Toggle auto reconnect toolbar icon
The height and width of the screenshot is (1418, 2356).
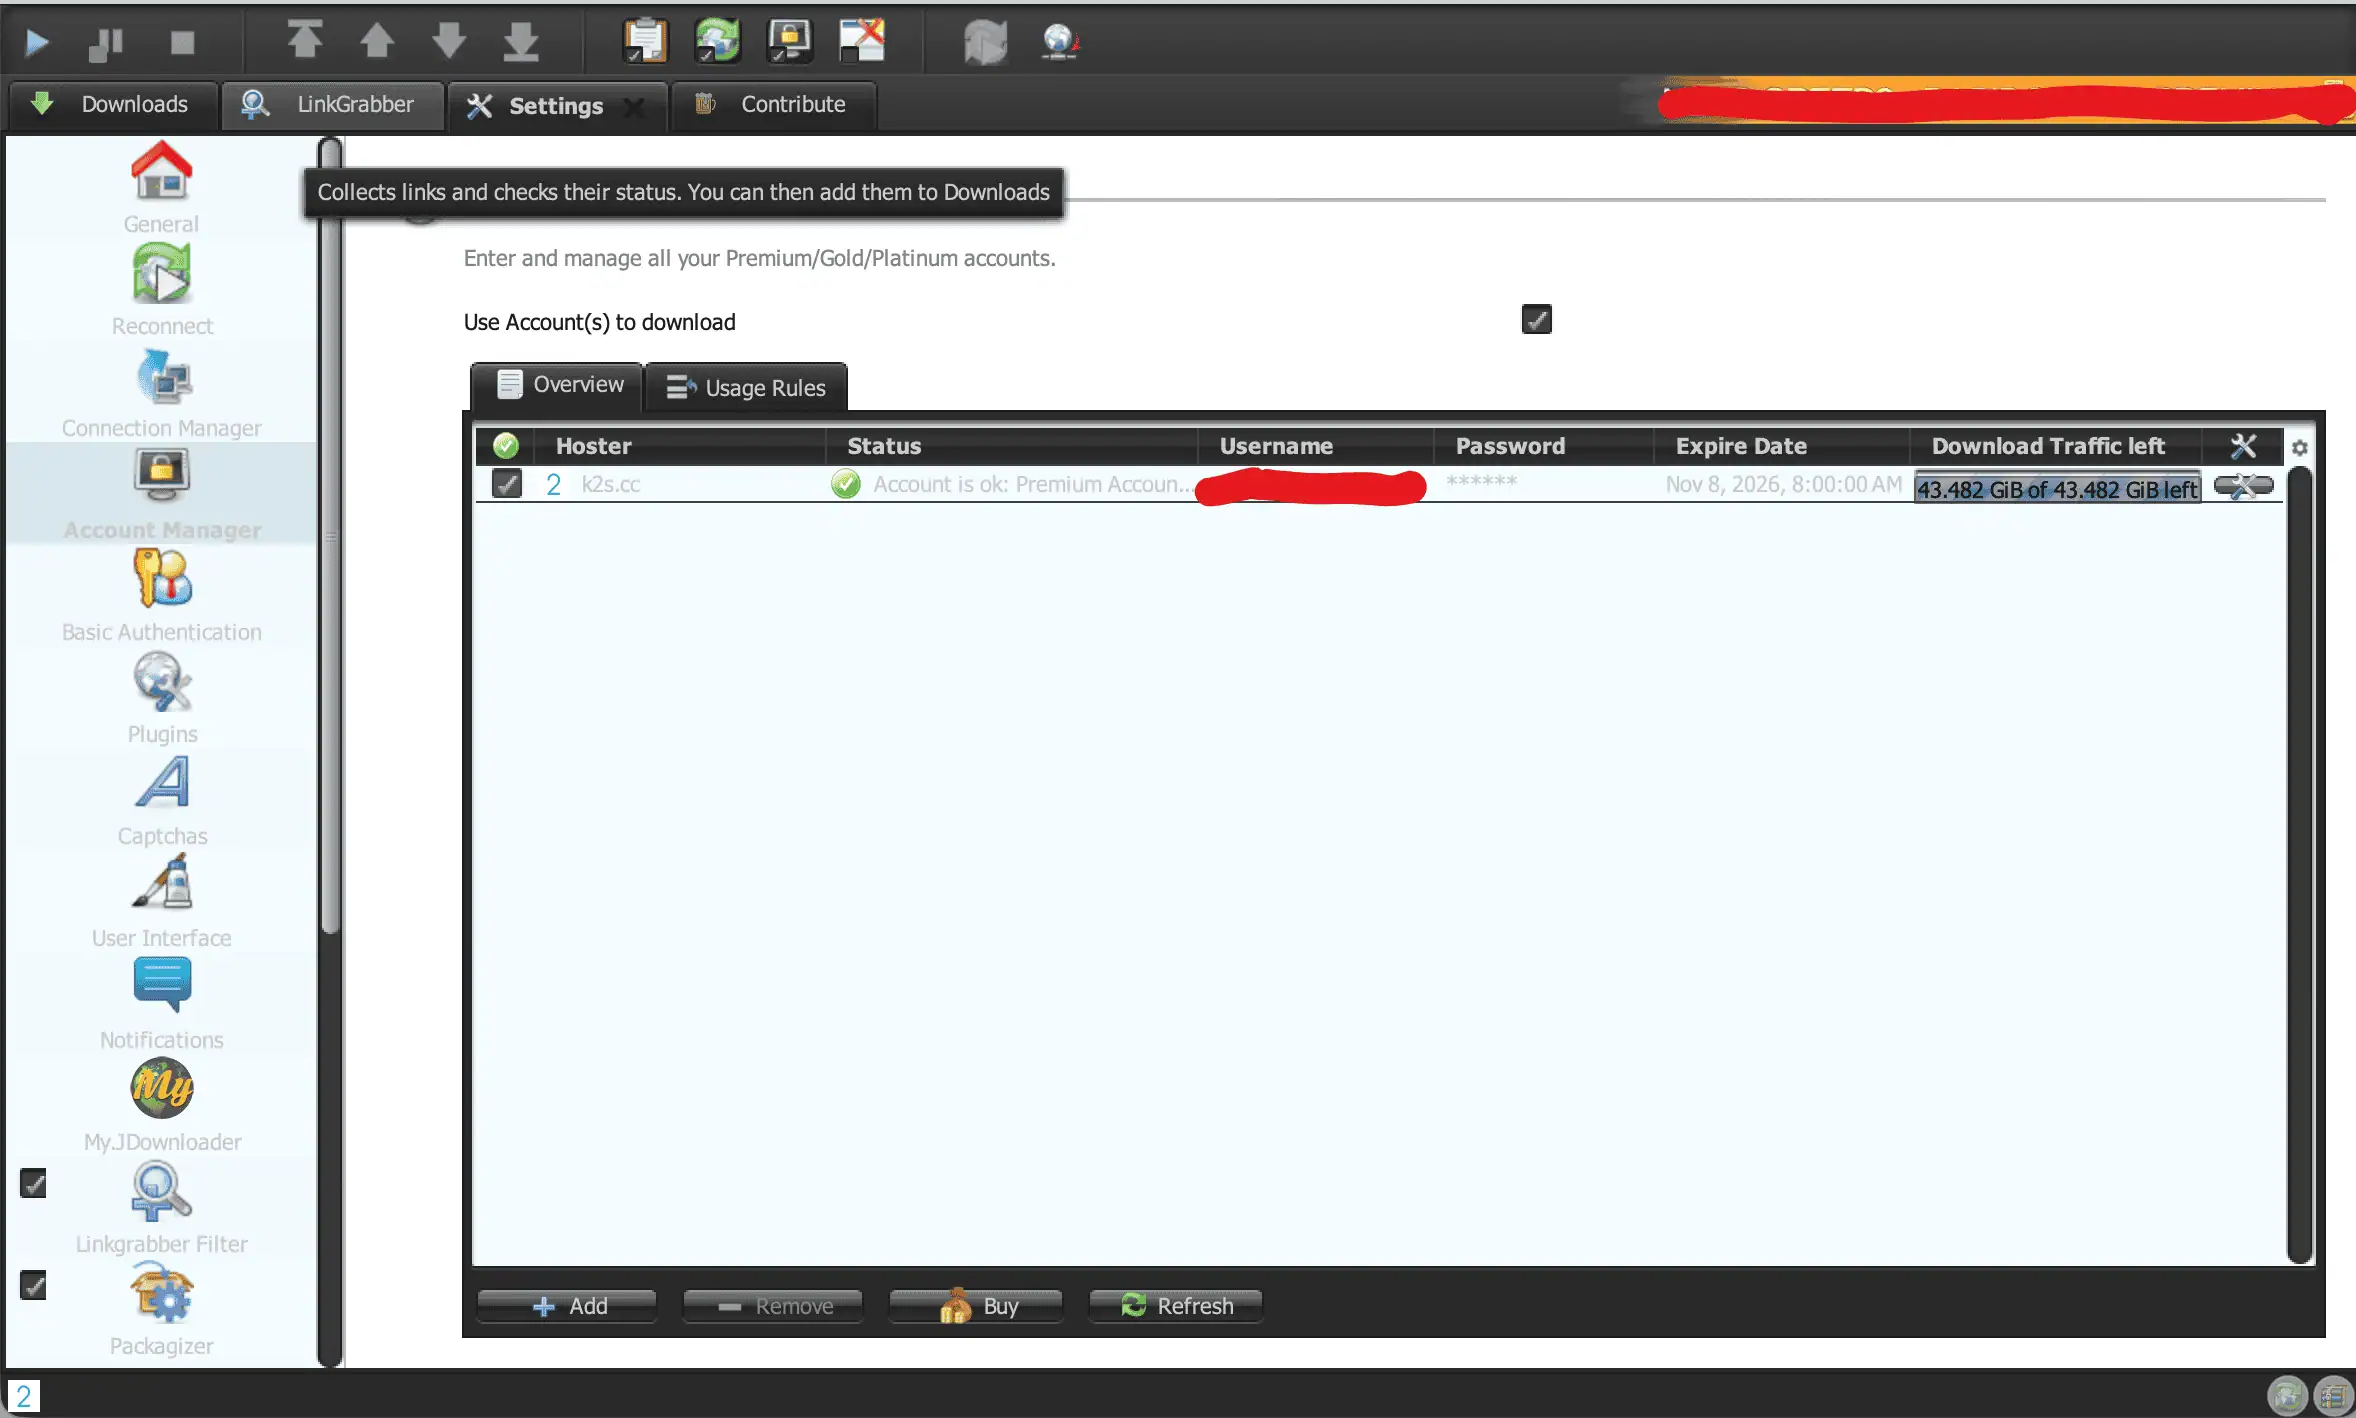(x=718, y=41)
